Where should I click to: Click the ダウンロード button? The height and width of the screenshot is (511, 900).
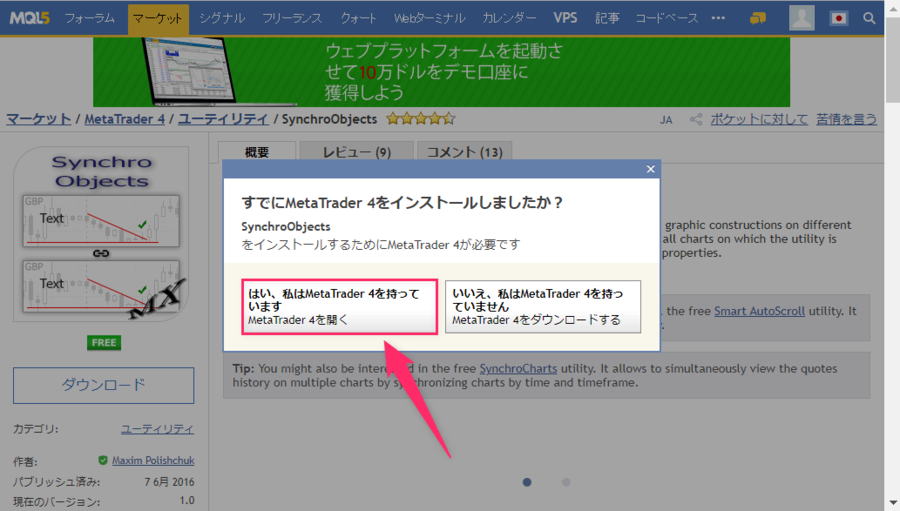click(x=103, y=385)
